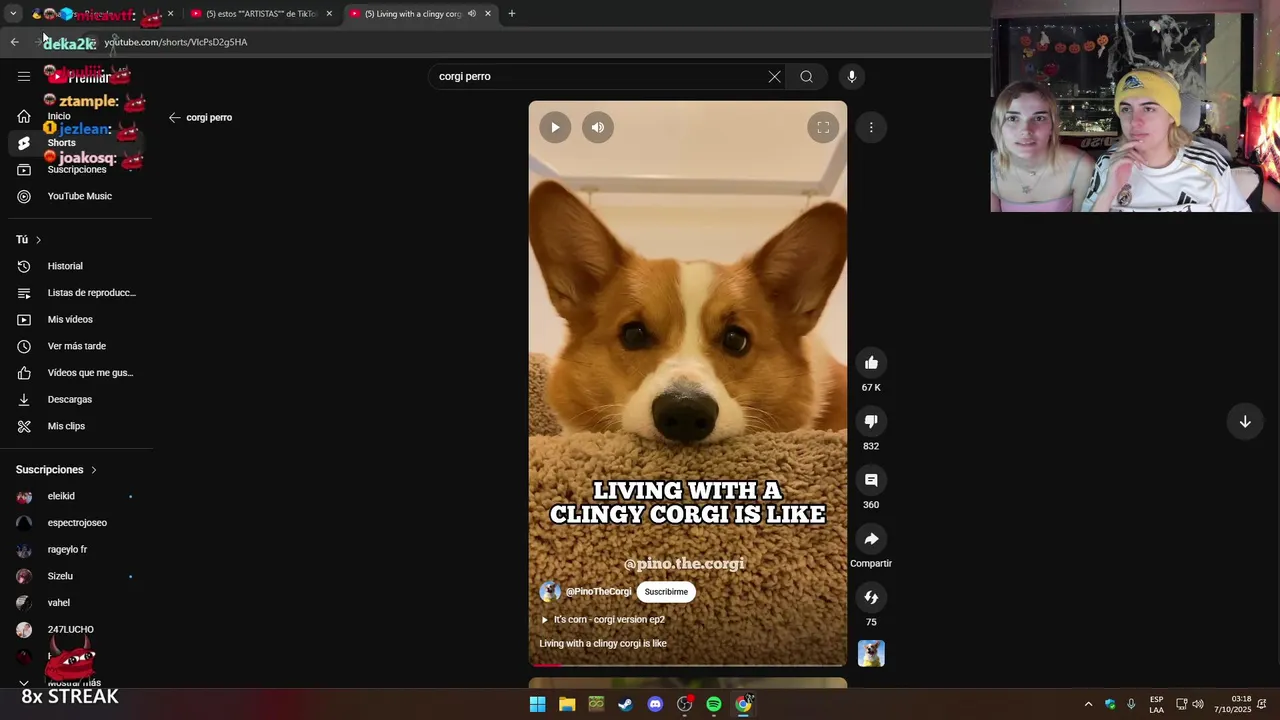Close the 'estos ARTISTAS' tab
Screen dimensions: 1280x720
[x=329, y=14]
